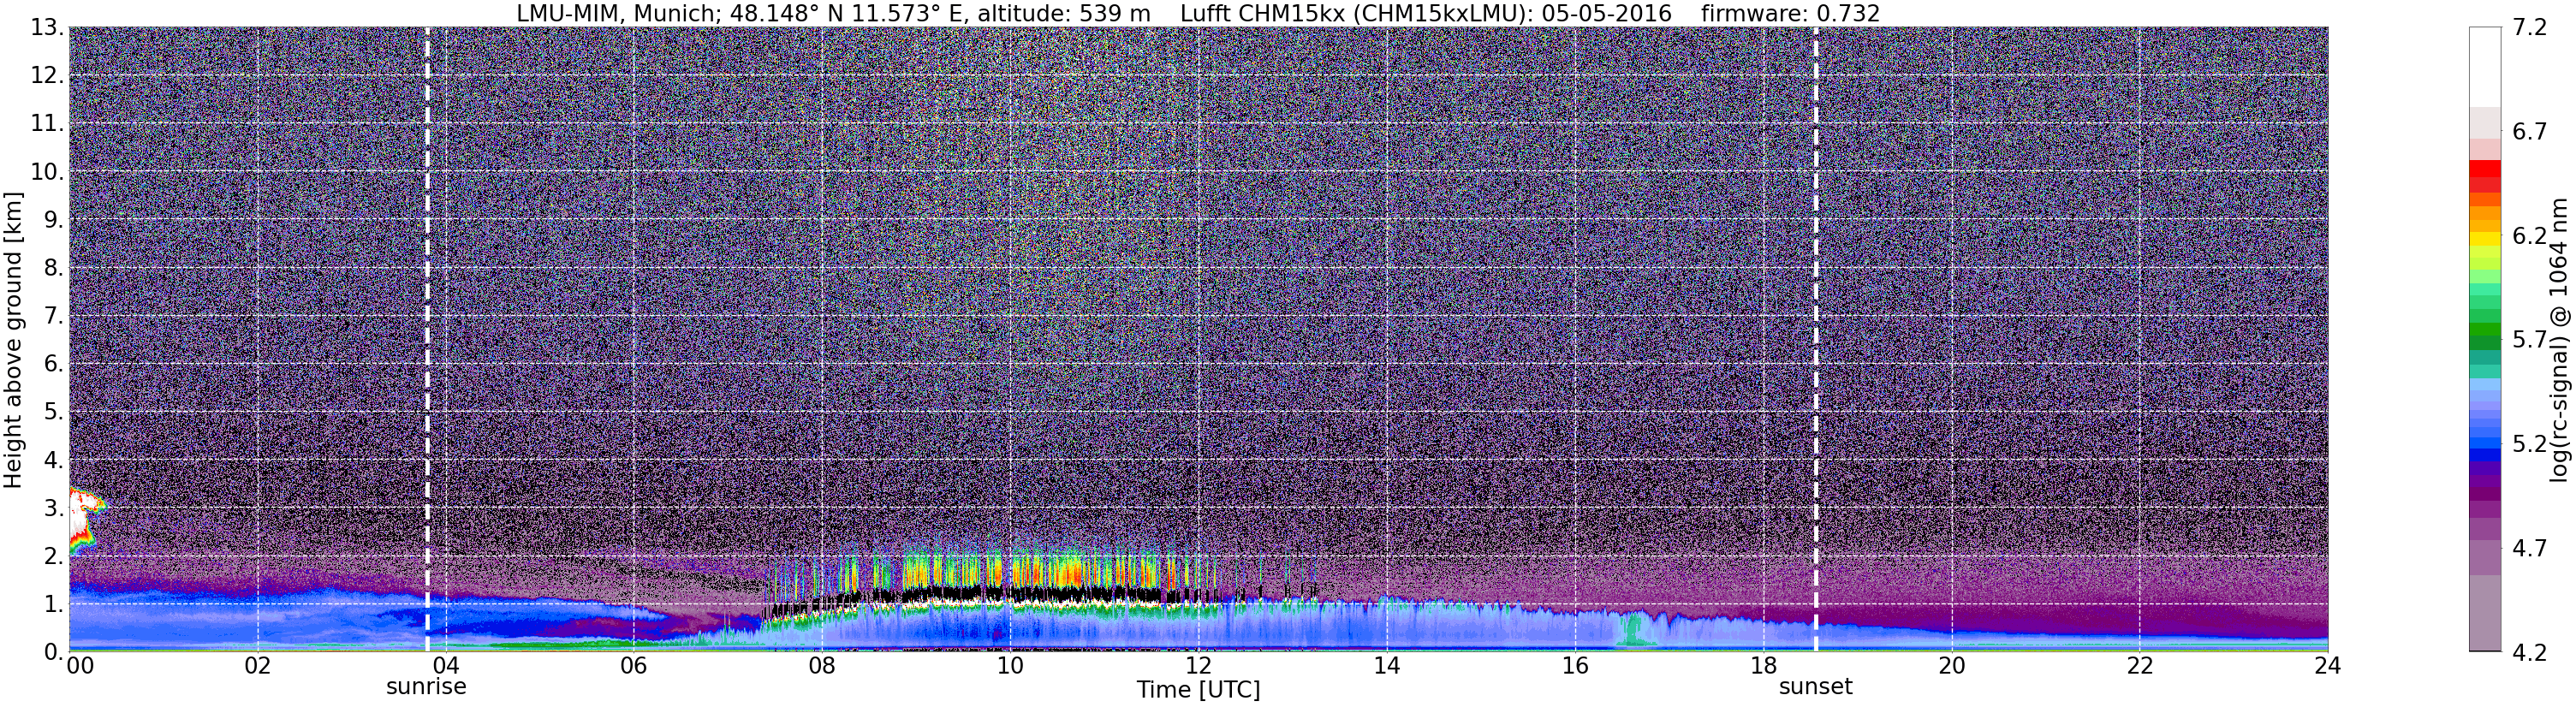Click the 24 tick label on the time axis
Viewport: 2576px width, 707px height.
[2327, 666]
